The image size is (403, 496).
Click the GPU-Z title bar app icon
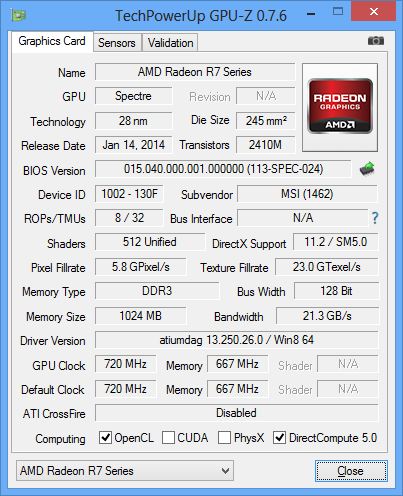pyautogui.click(x=18, y=15)
